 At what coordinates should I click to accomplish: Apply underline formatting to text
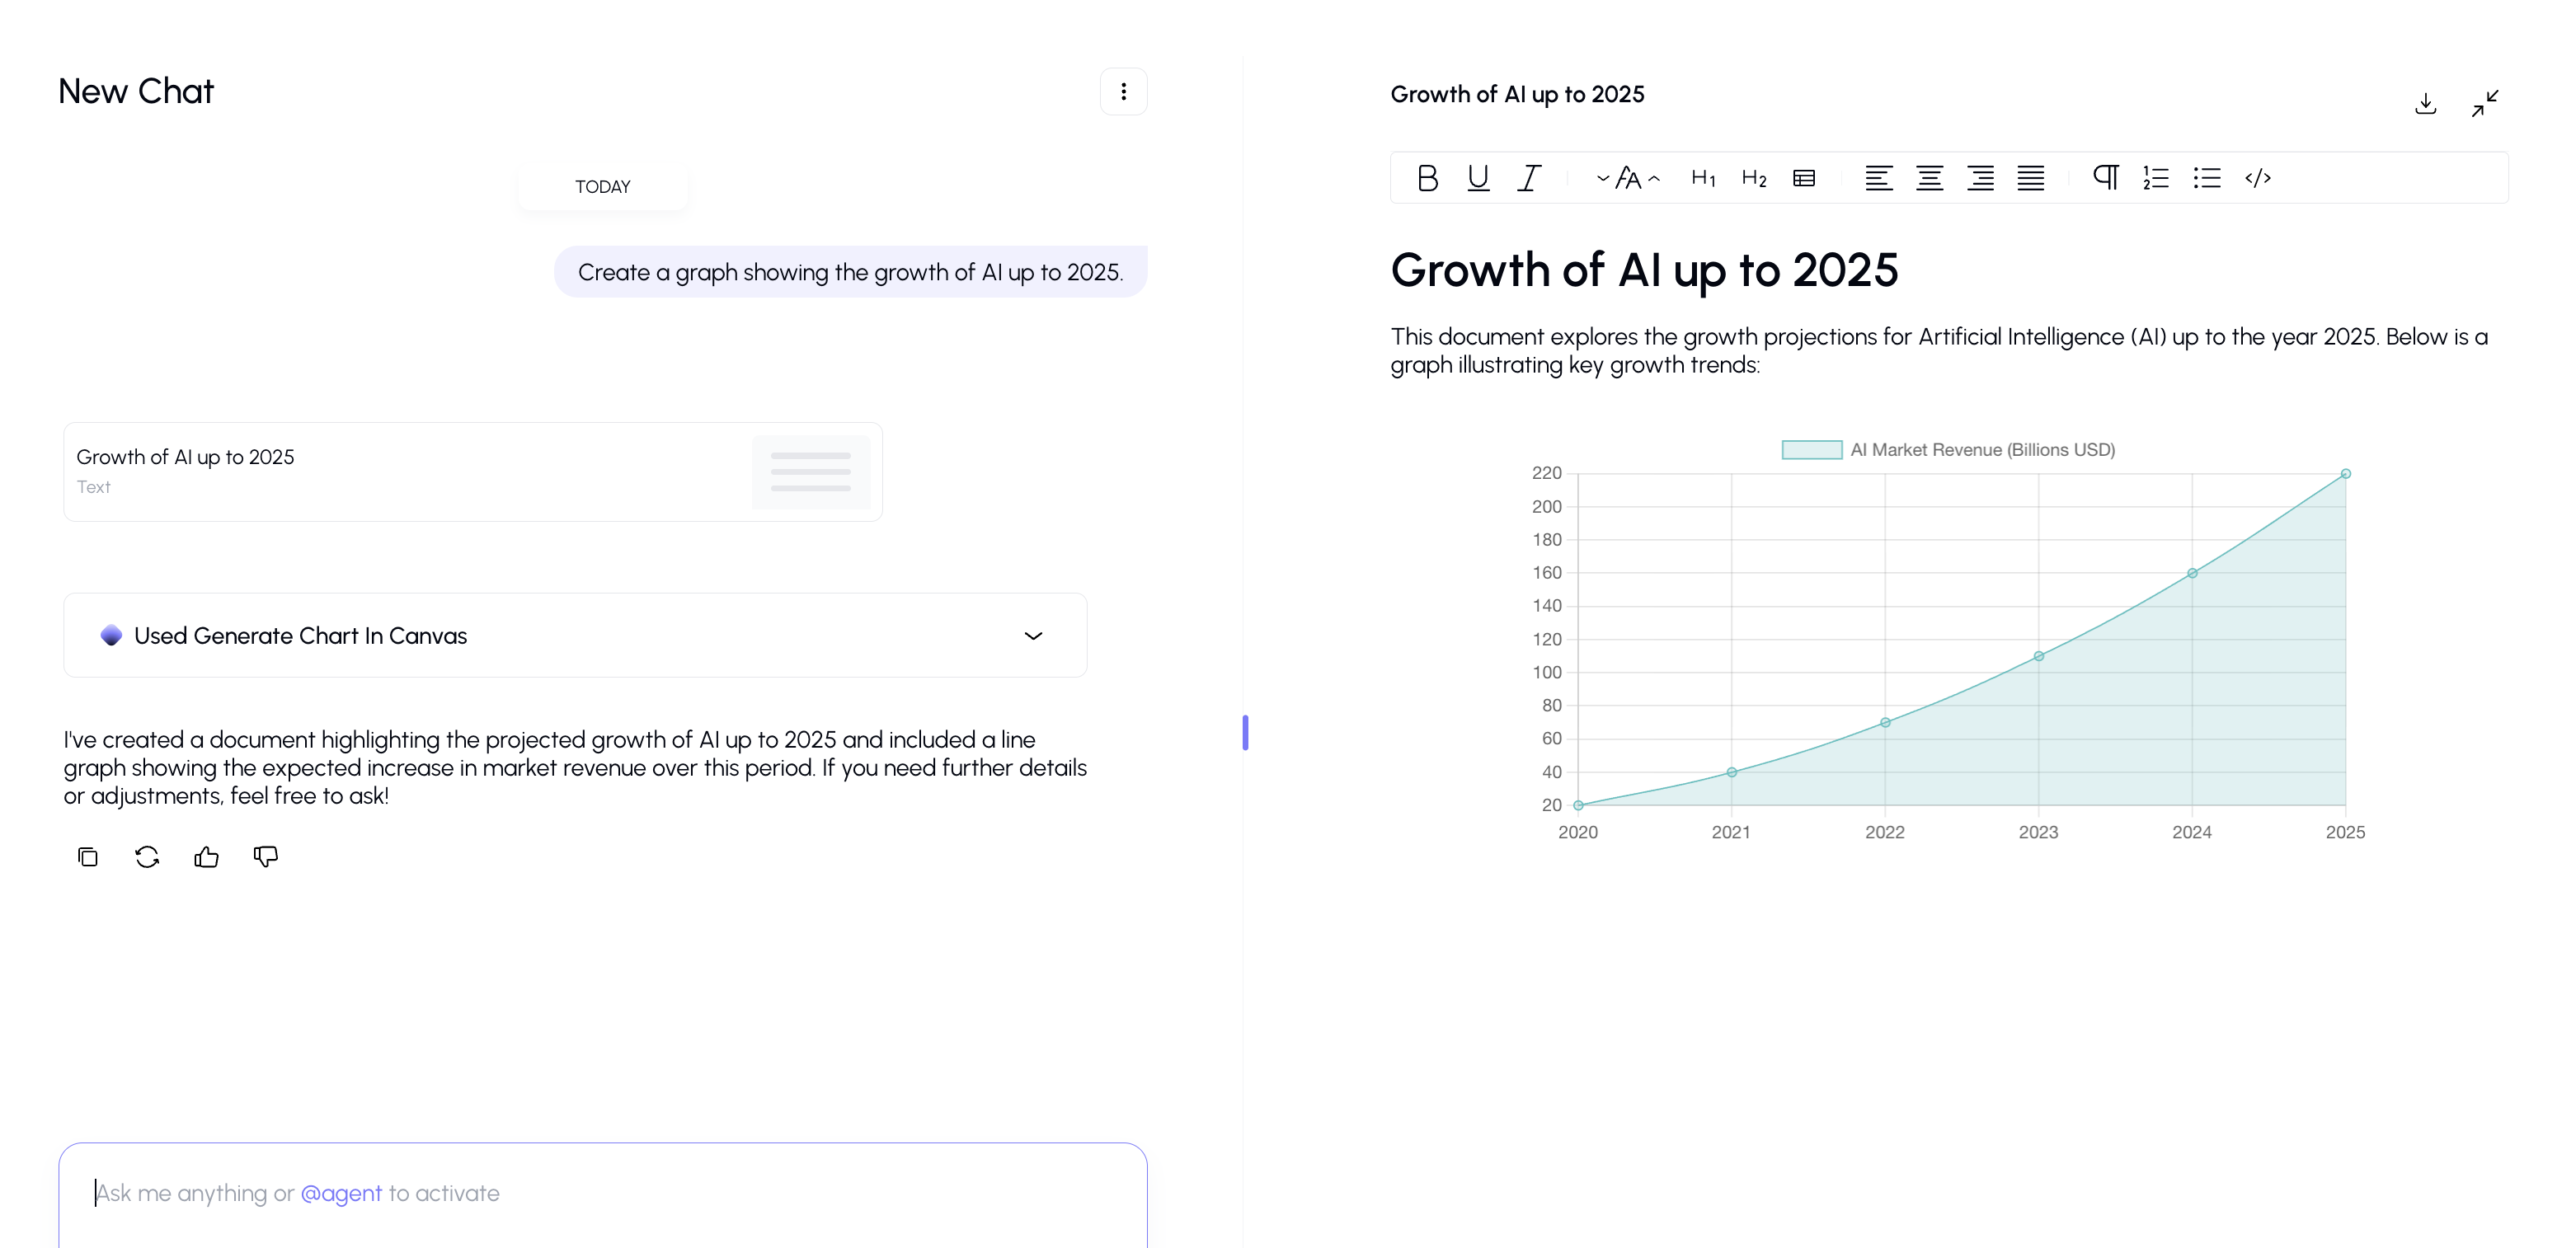(x=1478, y=178)
